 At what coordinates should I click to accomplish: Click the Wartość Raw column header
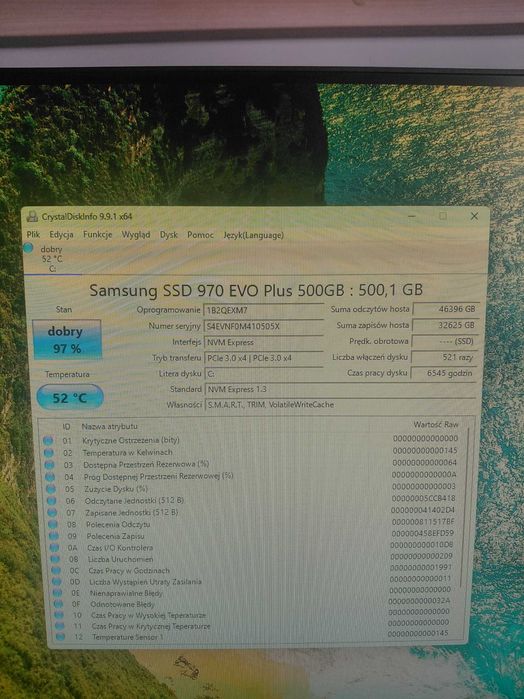pos(435,424)
